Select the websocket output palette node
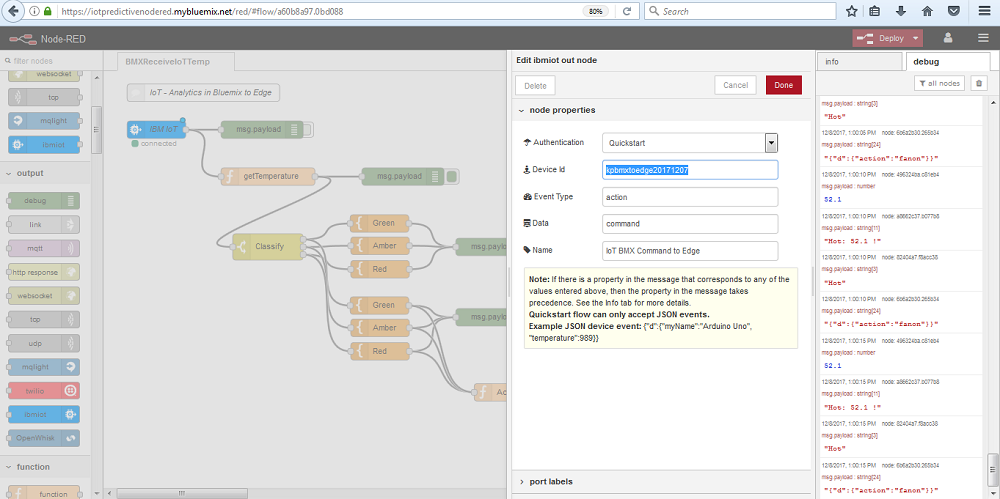This screenshot has height=499, width=1000. pyautogui.click(x=44, y=295)
